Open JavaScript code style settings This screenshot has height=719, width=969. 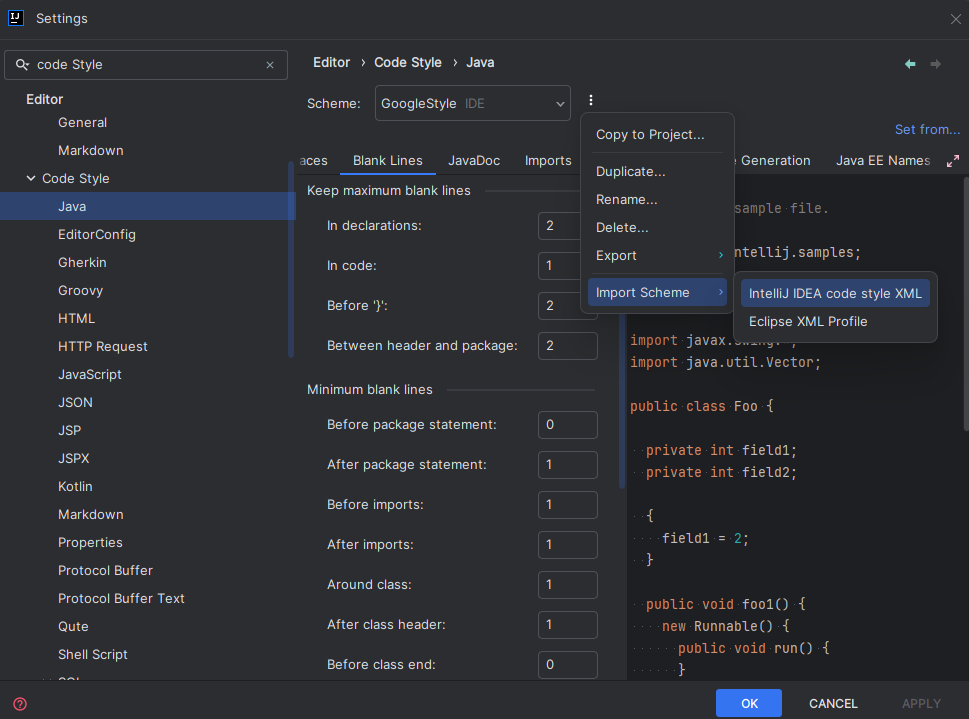pos(90,375)
